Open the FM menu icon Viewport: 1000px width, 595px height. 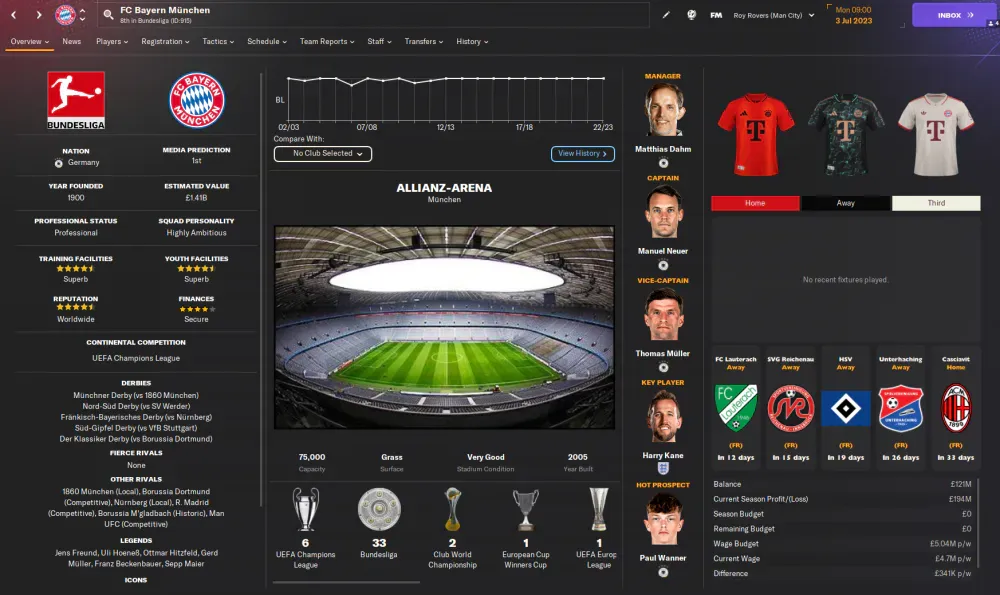(716, 15)
